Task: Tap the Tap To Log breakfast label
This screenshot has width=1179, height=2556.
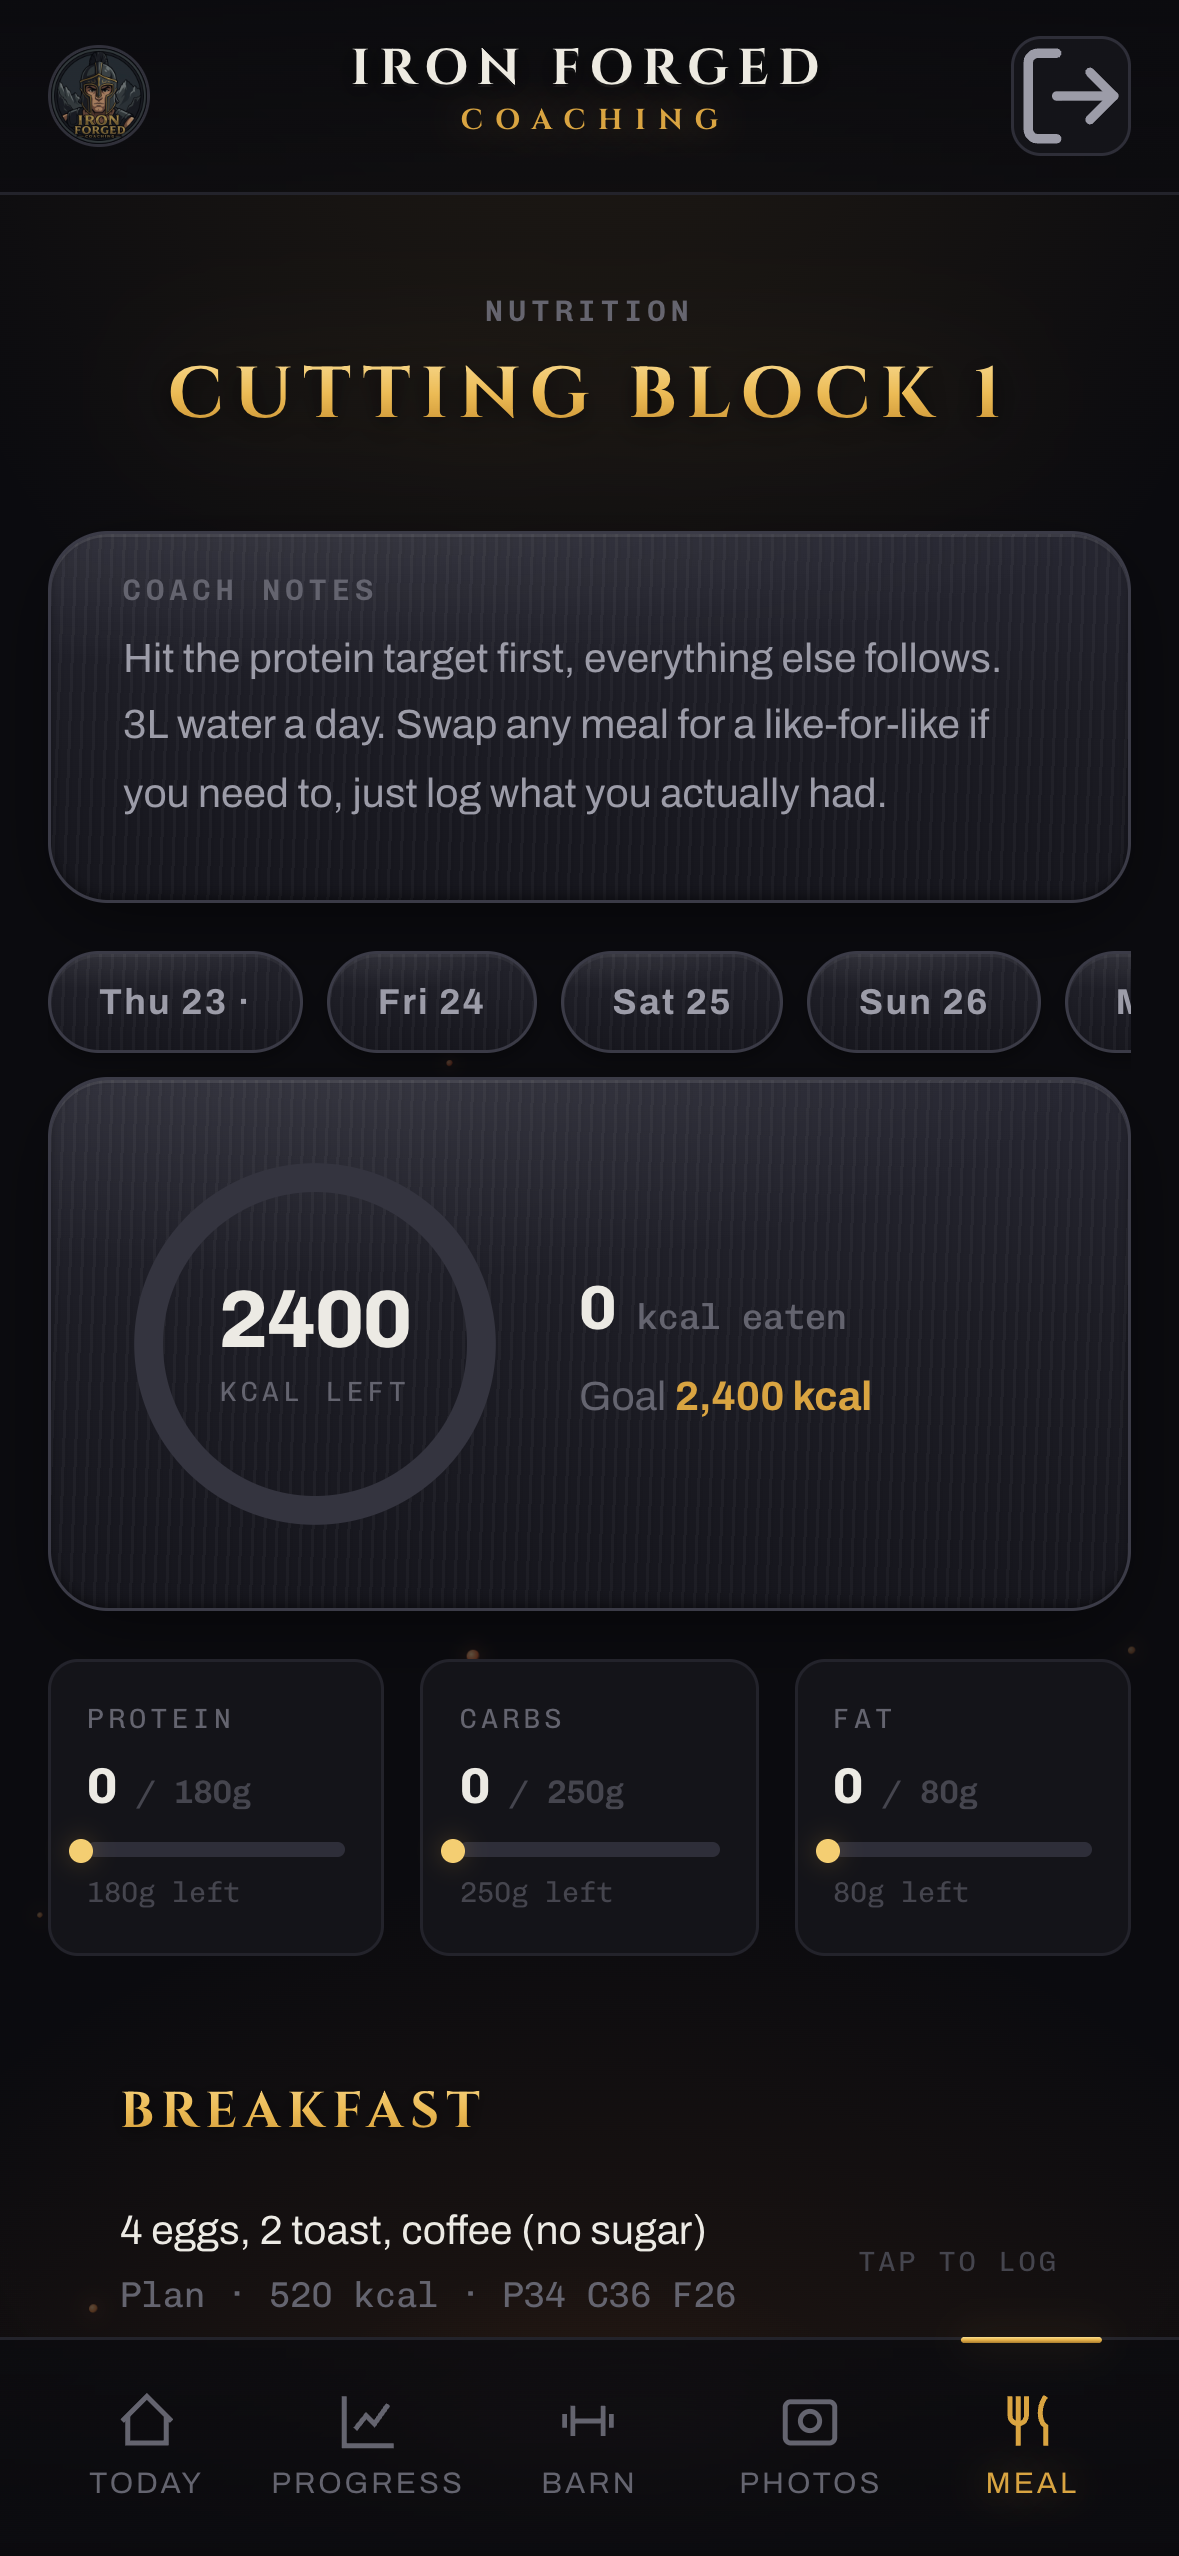Action: click(958, 2262)
